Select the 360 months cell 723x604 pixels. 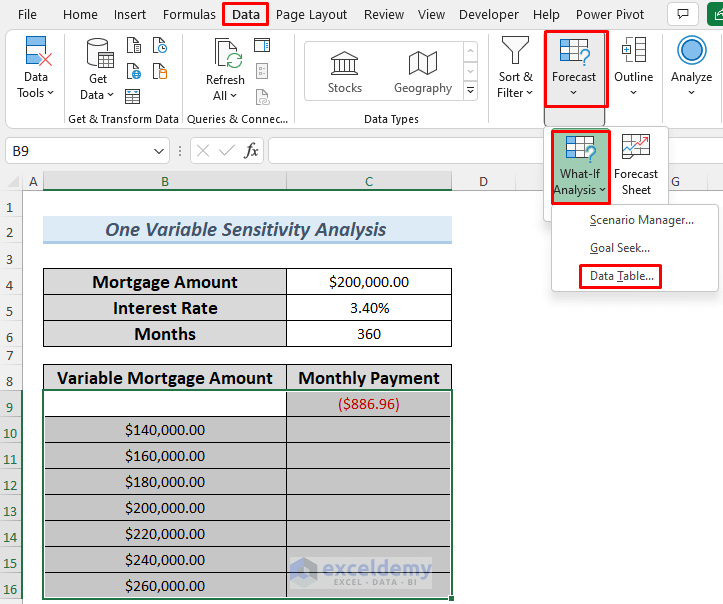pyautogui.click(x=369, y=334)
